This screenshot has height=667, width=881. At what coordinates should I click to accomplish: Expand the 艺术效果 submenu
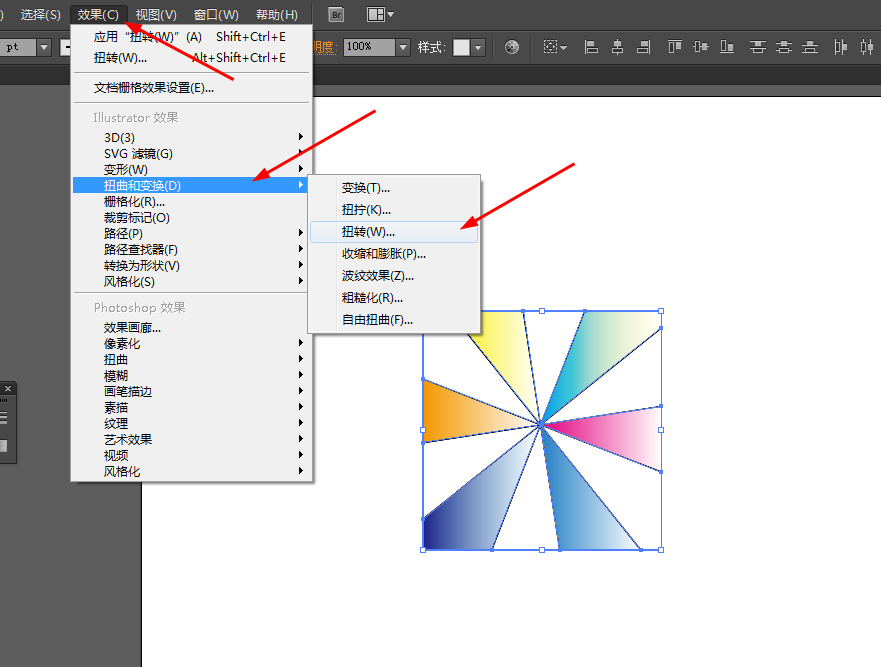click(191, 439)
